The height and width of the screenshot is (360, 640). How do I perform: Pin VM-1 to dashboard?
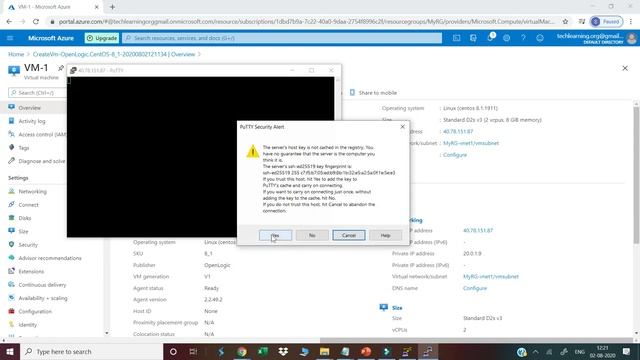coord(61,68)
